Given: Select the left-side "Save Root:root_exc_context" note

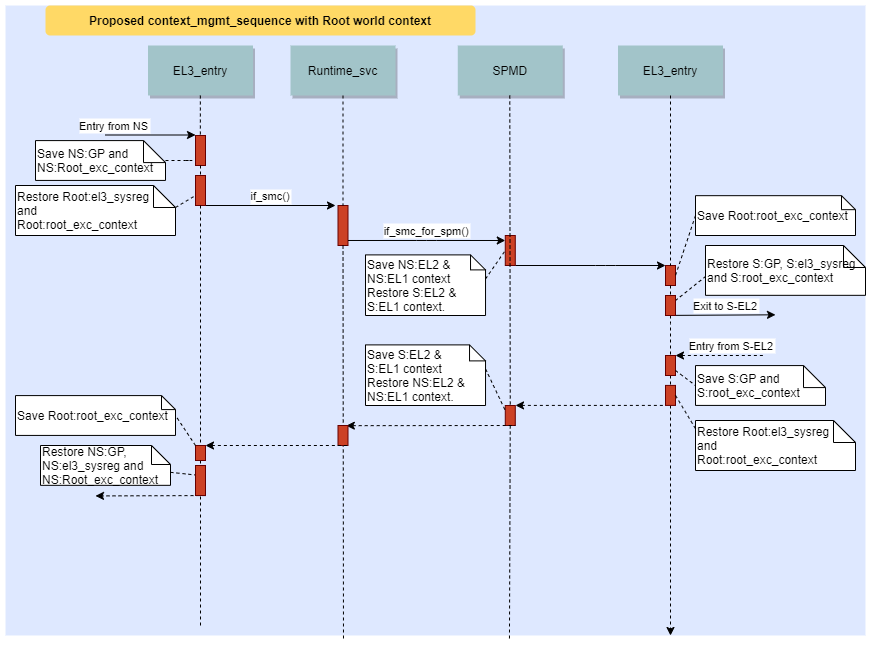Looking at the screenshot, I should (95, 415).
